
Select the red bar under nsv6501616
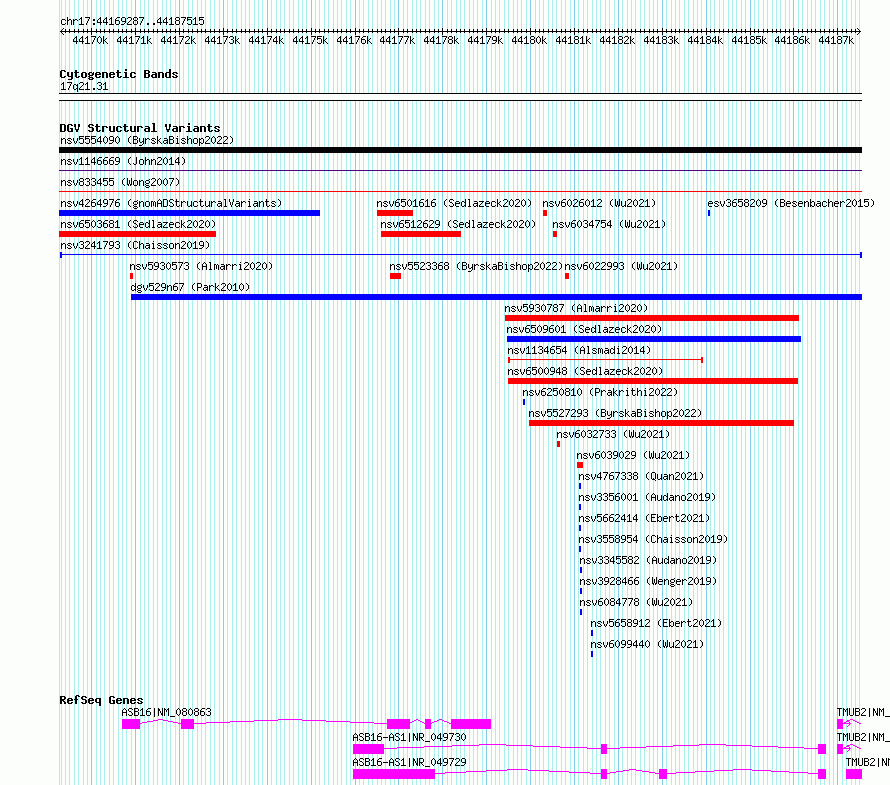point(394,213)
